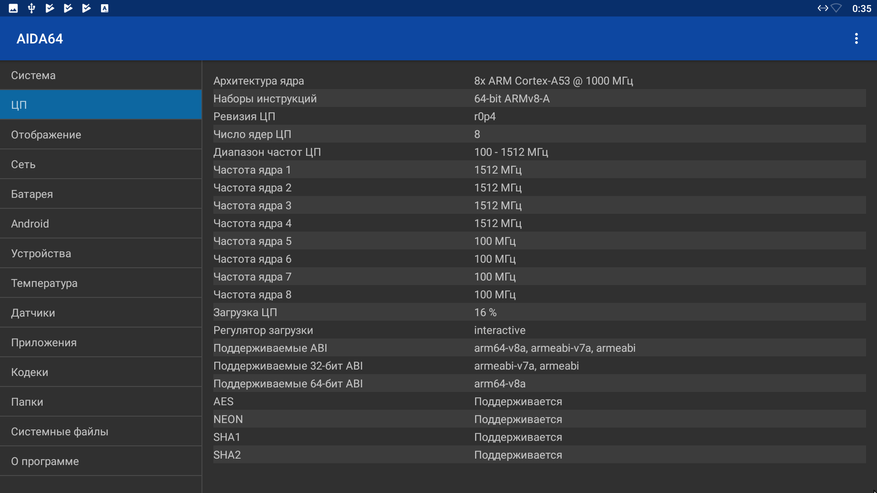Select the Загрузка ЦП row
This screenshot has height=493, width=877.
(539, 312)
